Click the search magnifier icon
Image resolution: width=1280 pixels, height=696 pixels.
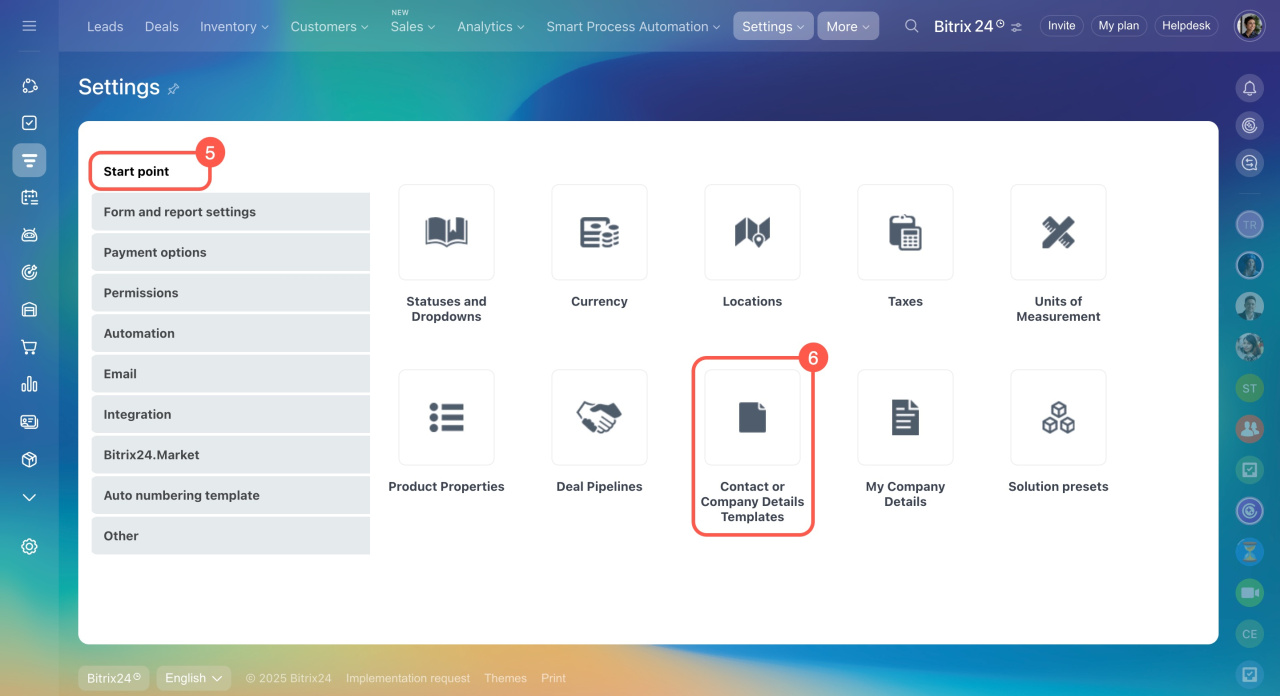pyautogui.click(x=911, y=26)
